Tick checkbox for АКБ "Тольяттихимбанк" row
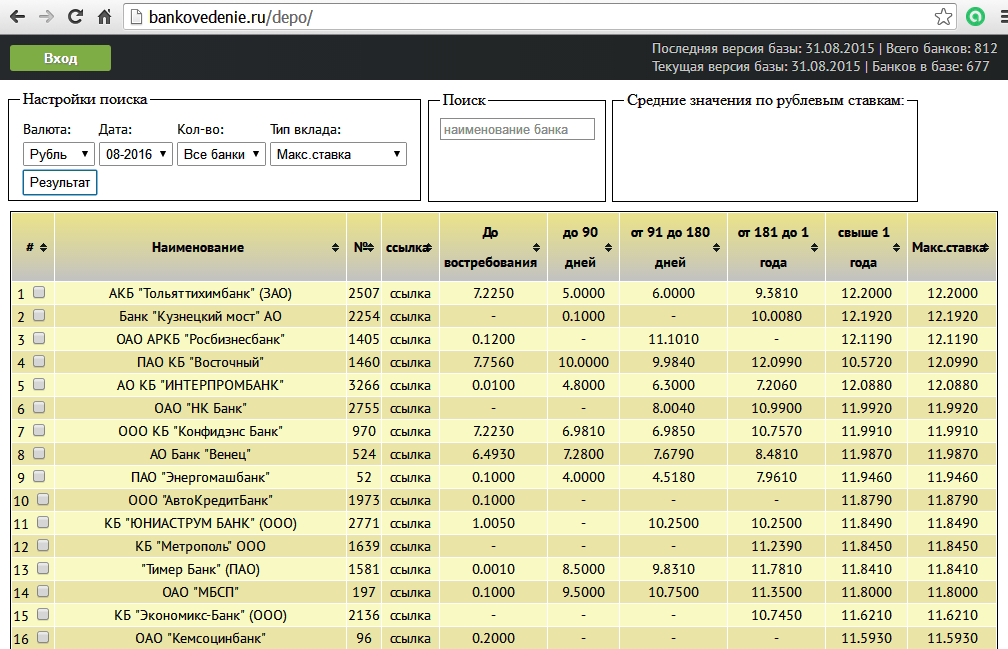 tap(39, 292)
